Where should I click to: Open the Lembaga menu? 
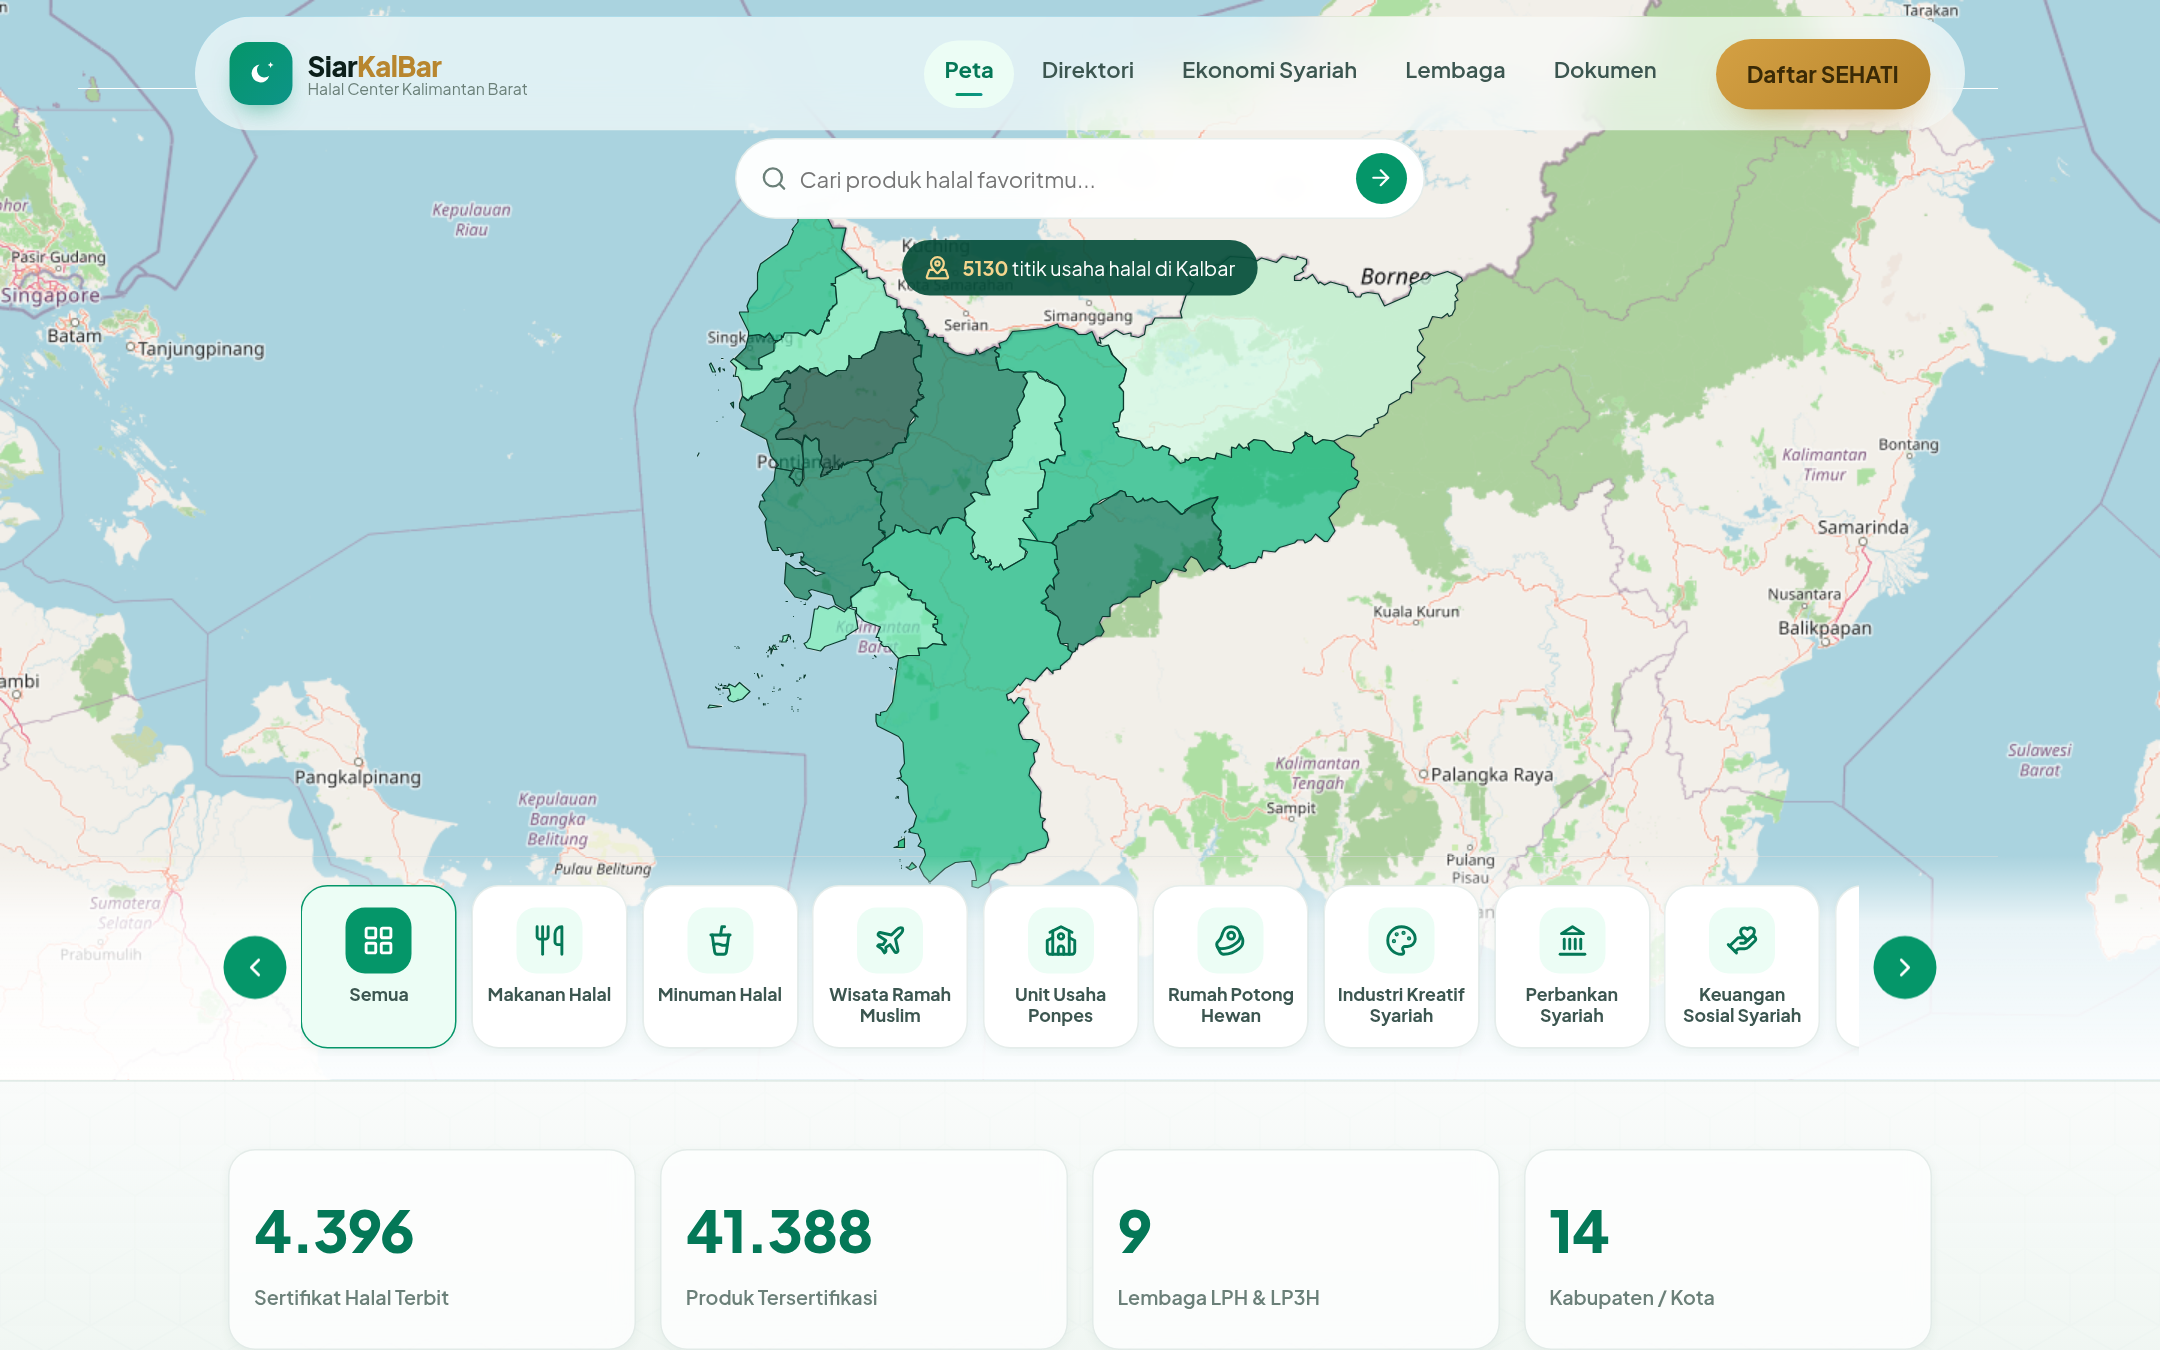pyautogui.click(x=1454, y=71)
